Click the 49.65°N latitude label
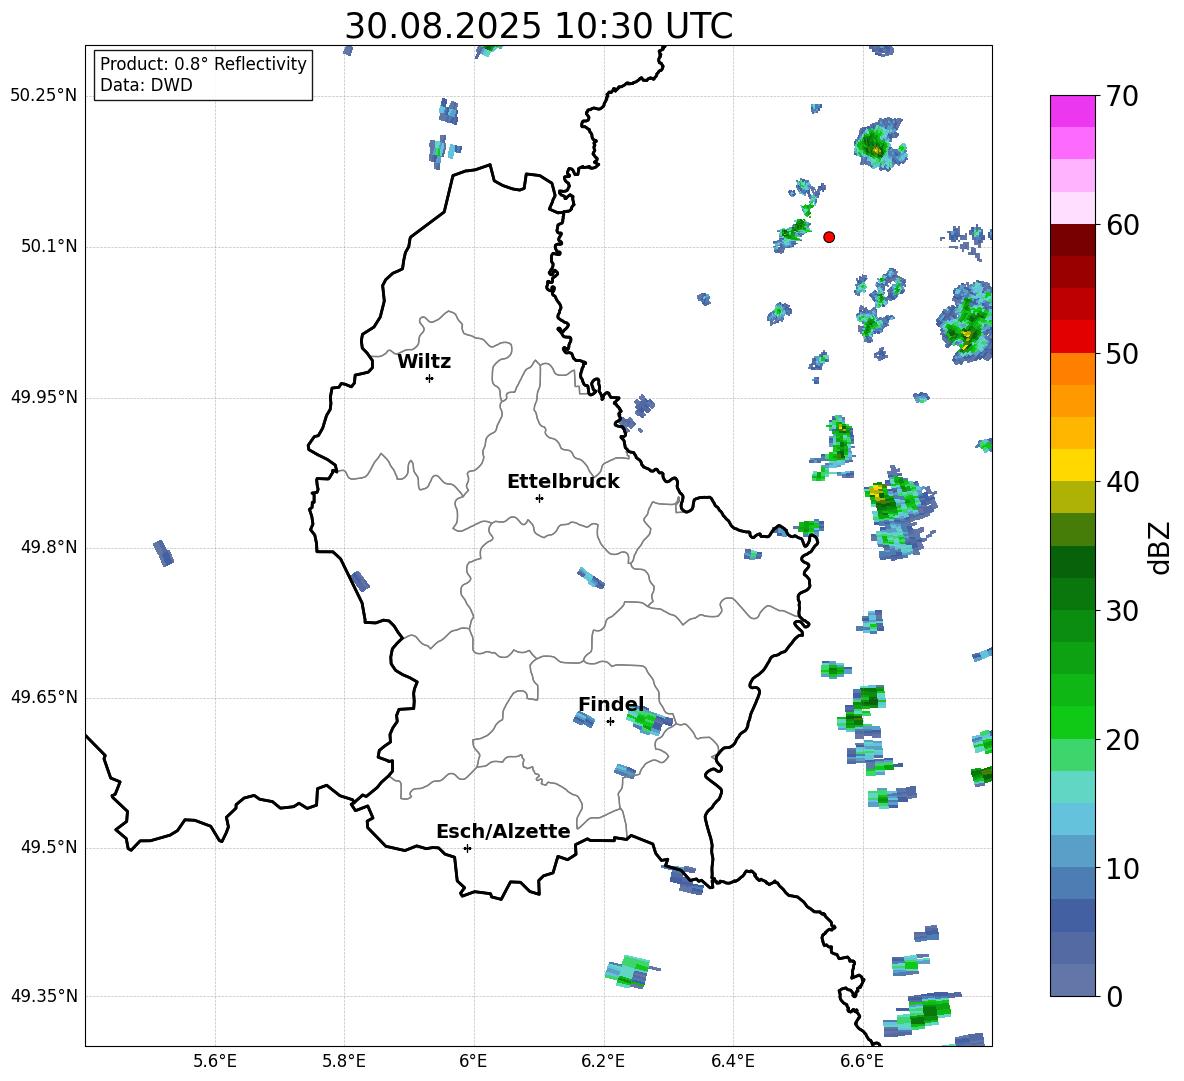Viewport: 1184px width, 1081px height. click(44, 697)
